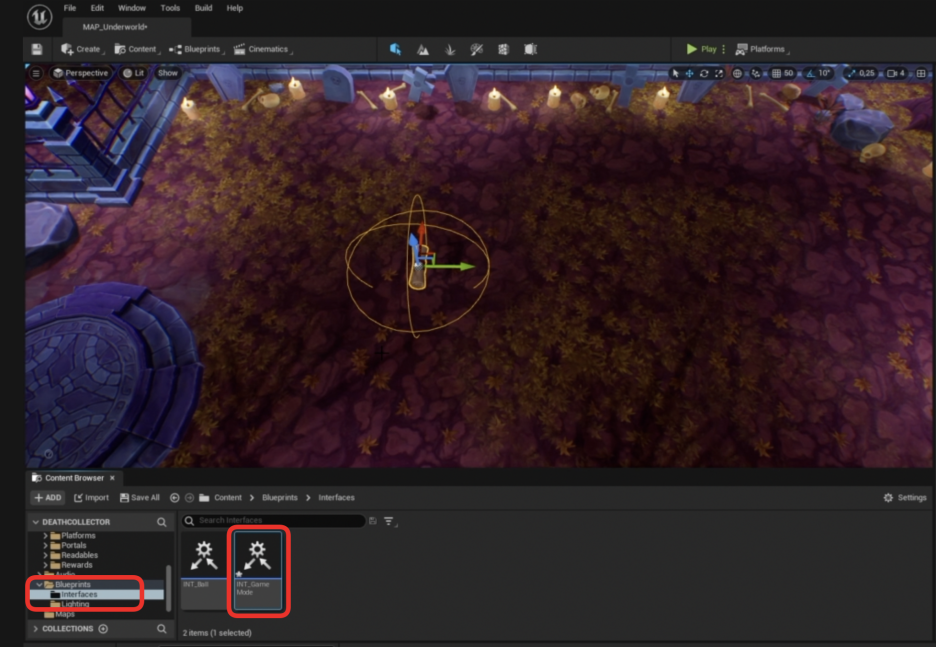Click the content browser history back arrow
The width and height of the screenshot is (936, 647).
174,497
